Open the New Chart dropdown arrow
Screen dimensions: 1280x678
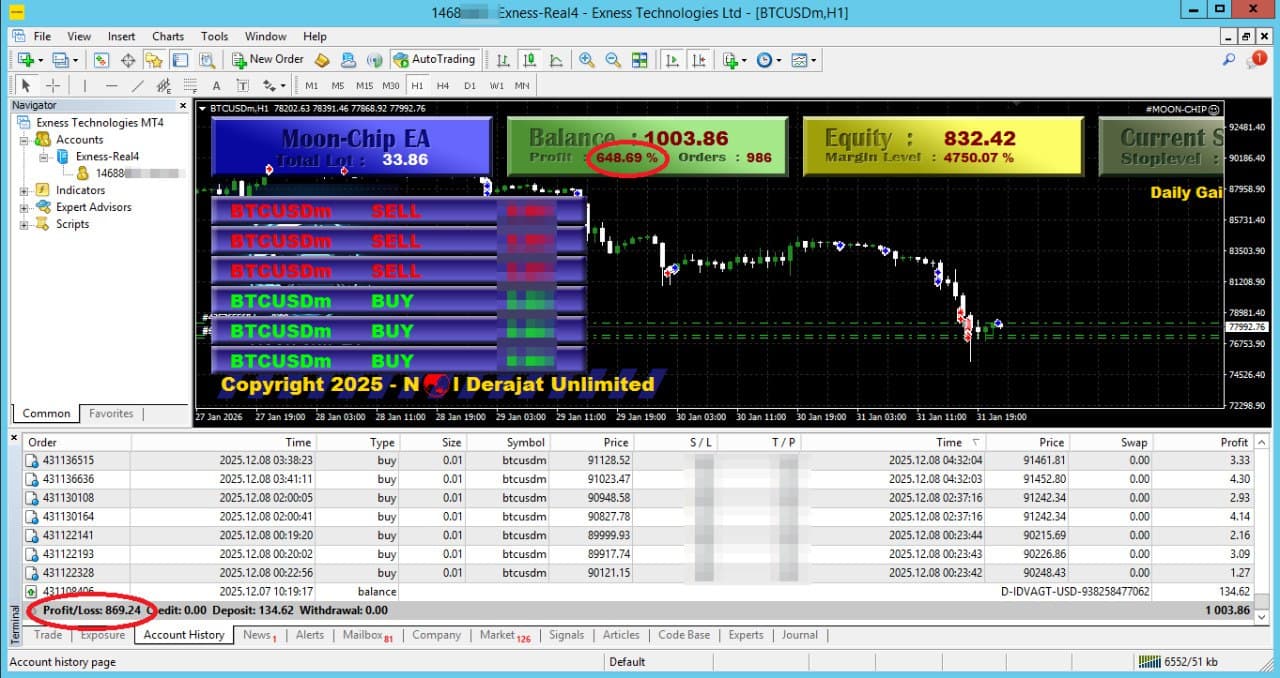(40, 59)
